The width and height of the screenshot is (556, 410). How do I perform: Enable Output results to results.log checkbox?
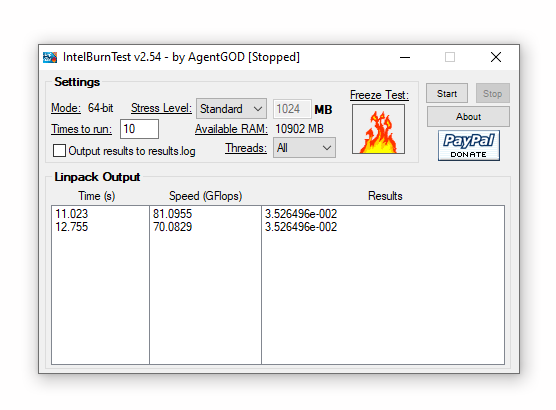[x=59, y=150]
